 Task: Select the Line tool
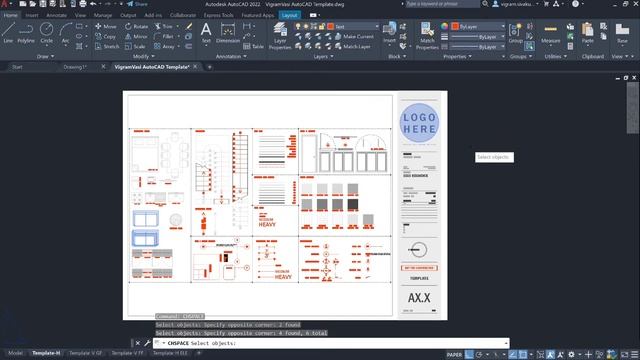click(8, 33)
